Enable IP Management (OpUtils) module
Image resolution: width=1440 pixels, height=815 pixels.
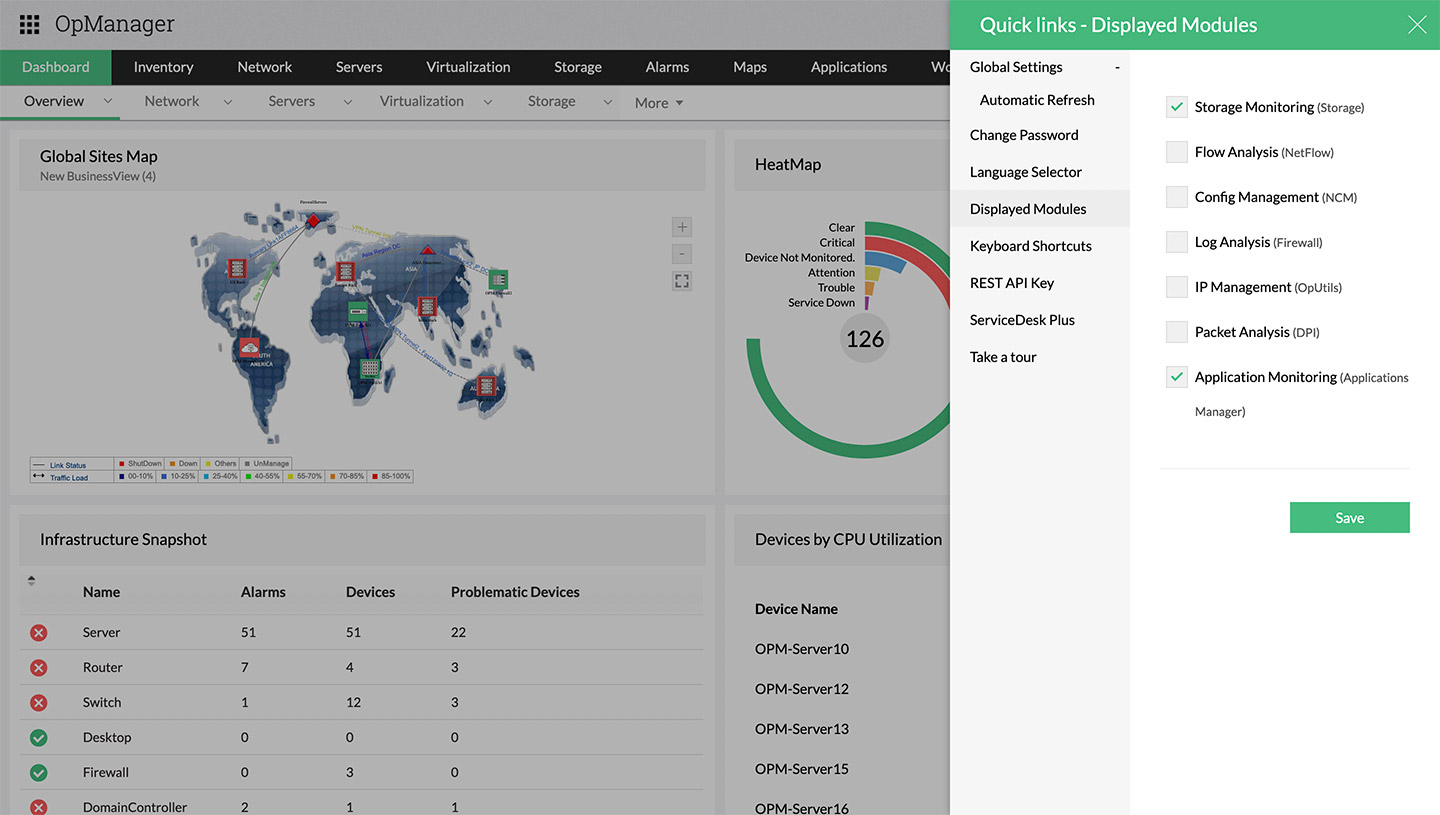tap(1177, 287)
